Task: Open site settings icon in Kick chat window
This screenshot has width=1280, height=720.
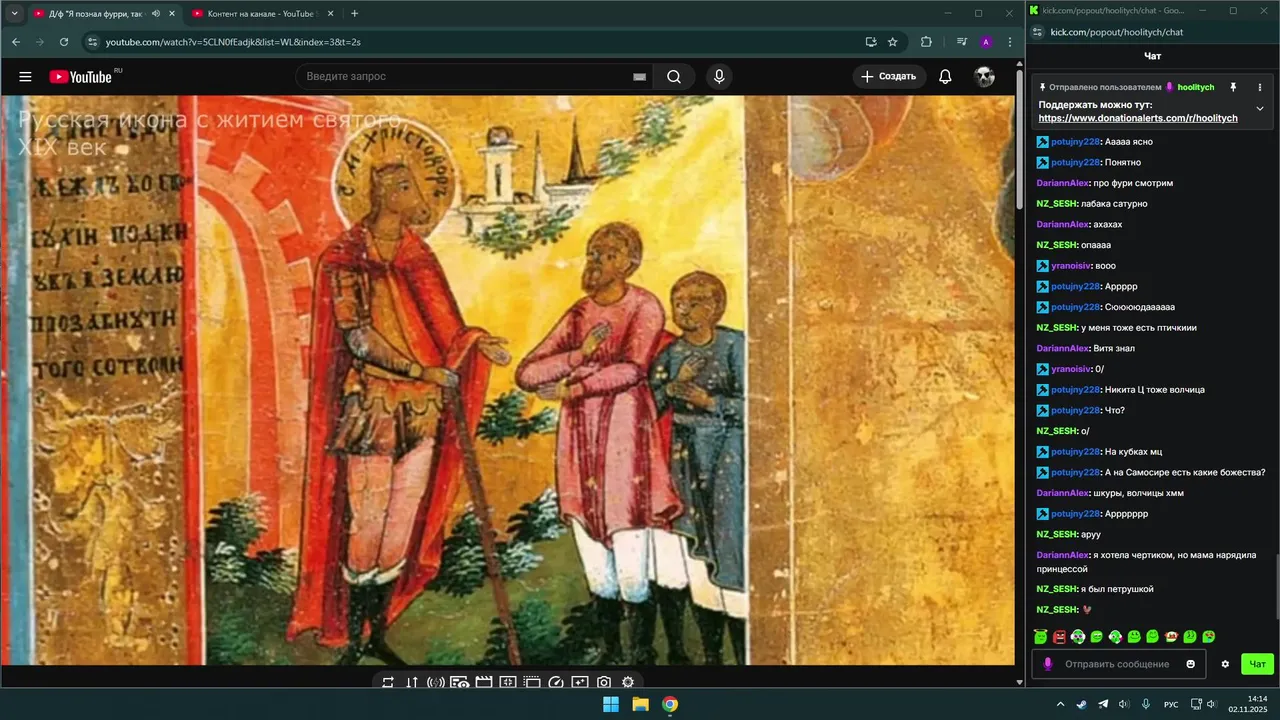Action: [1037, 32]
